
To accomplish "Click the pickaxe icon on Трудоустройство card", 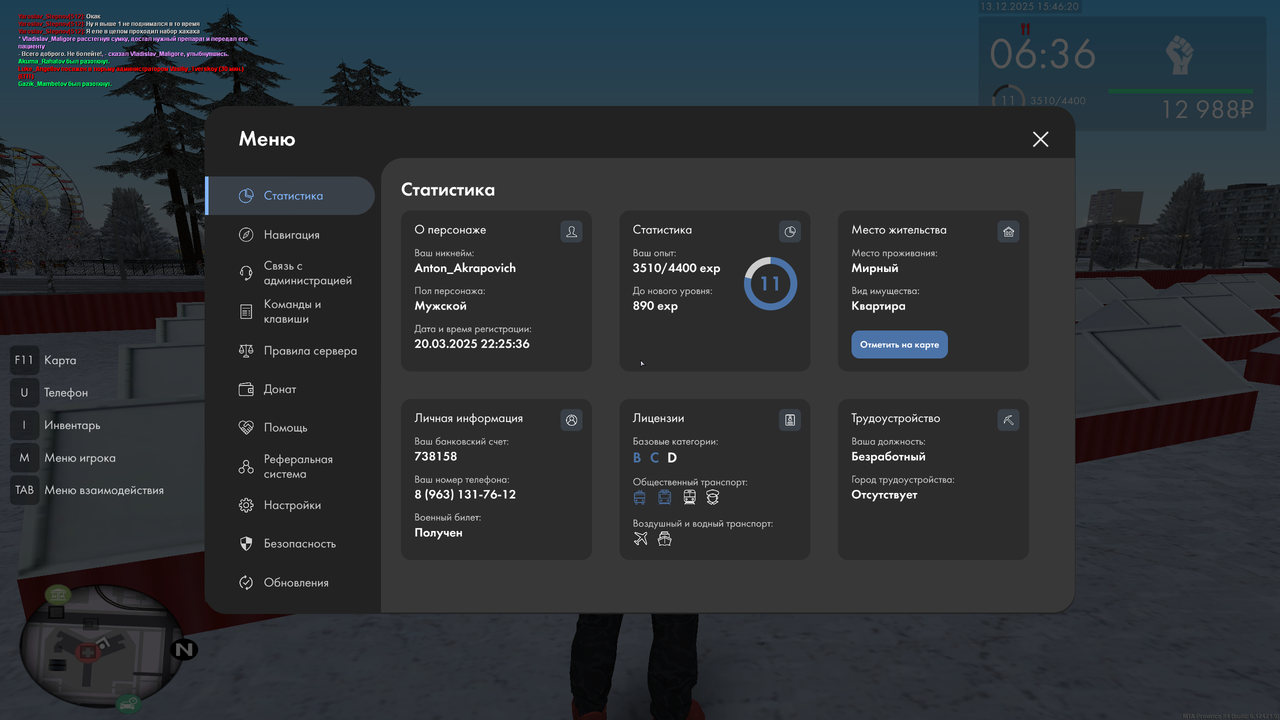I will click(1008, 420).
